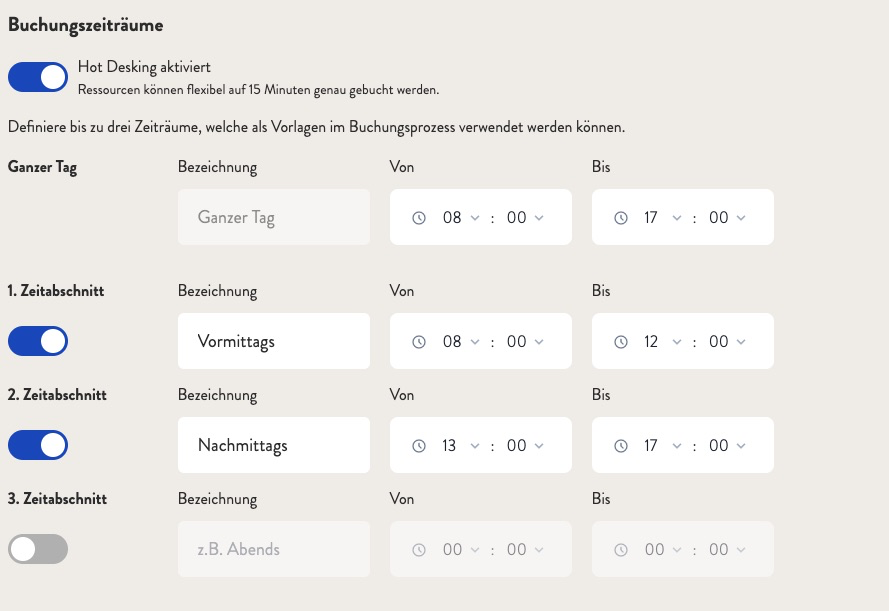Turn off the 2. Zeitabschnitt switch
Viewport: 889px width, 611px height.
[38, 445]
